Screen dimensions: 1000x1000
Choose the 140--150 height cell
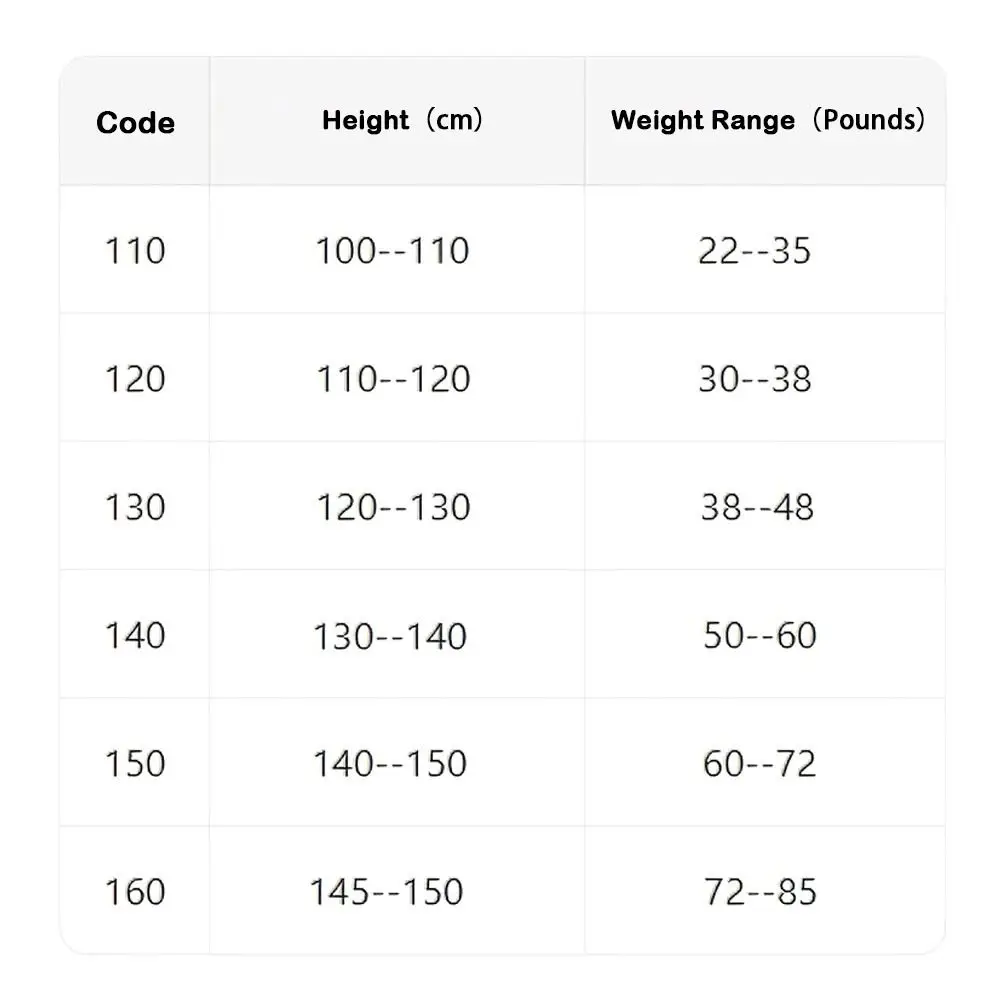tap(390, 764)
